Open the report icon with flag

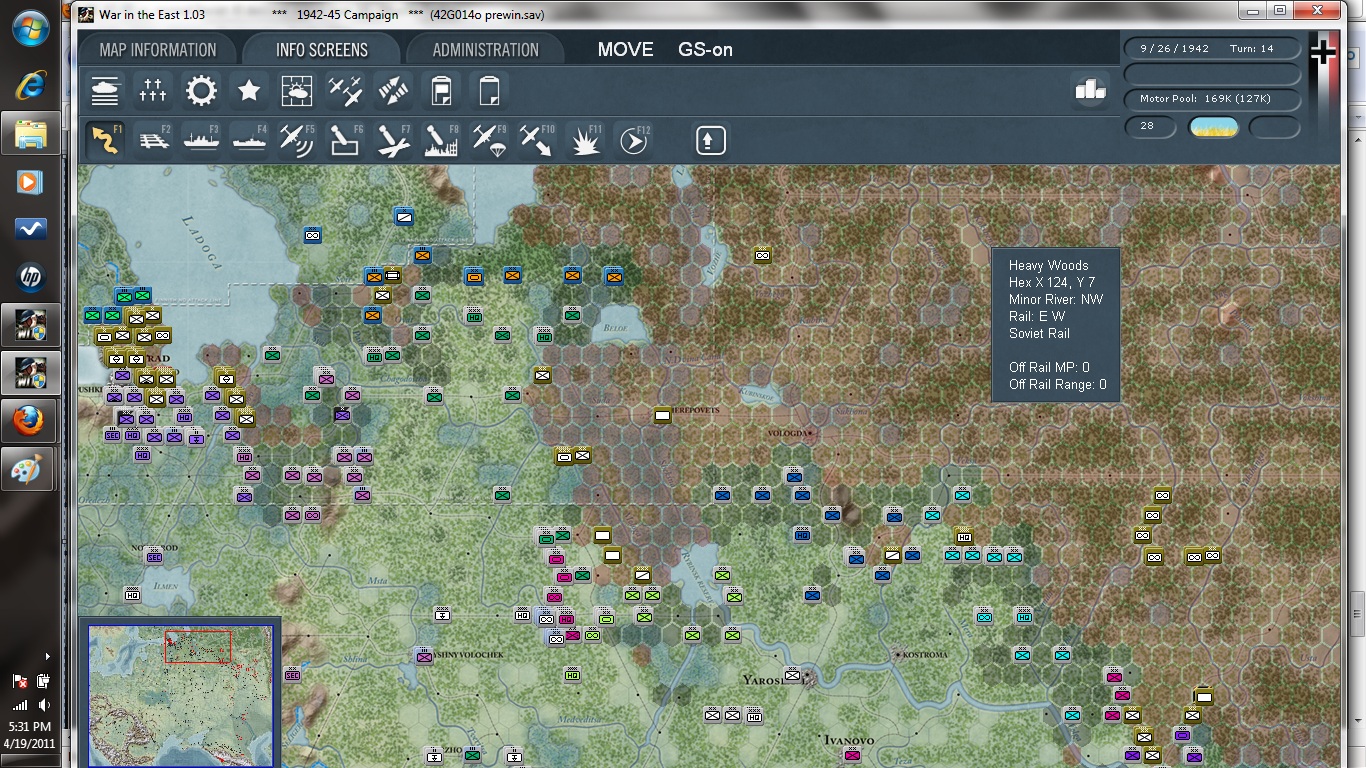point(441,92)
